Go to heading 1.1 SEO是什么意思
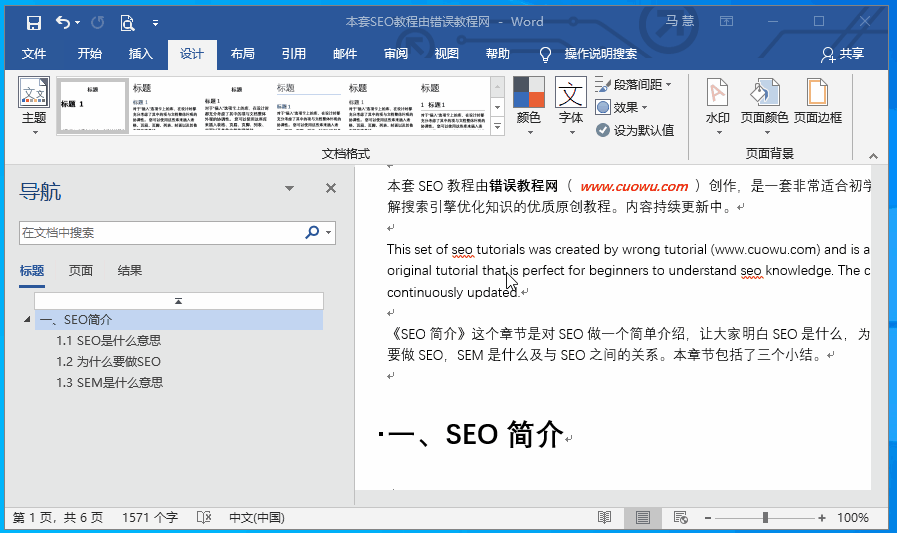 coord(109,341)
